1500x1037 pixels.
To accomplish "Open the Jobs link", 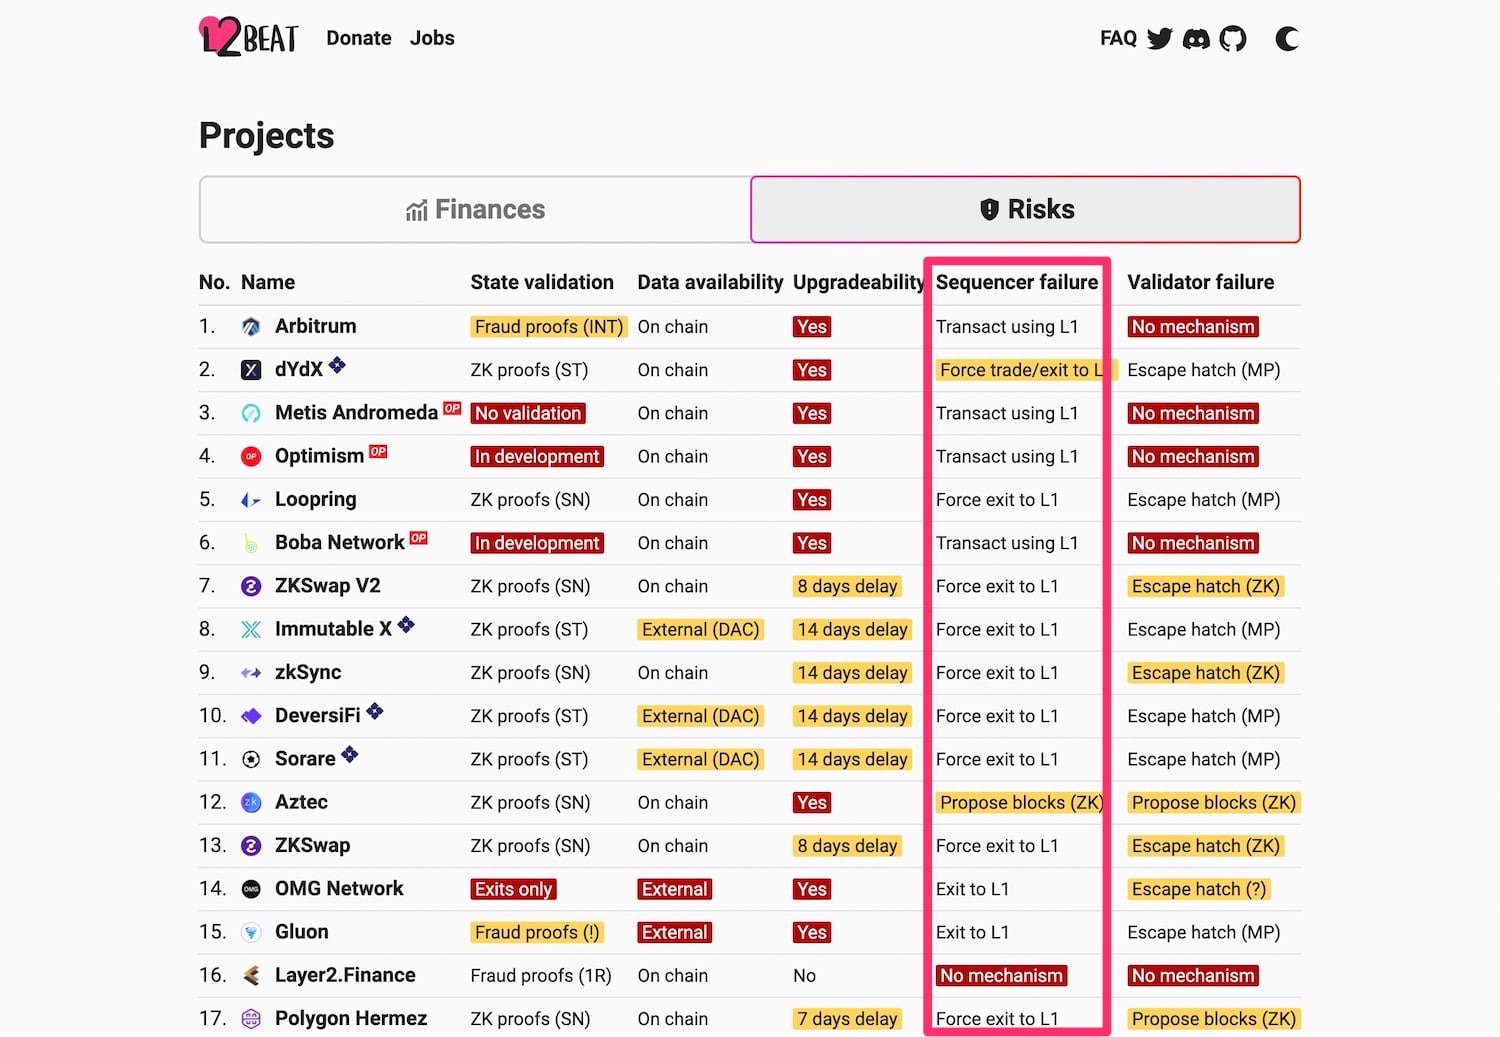I will (432, 38).
